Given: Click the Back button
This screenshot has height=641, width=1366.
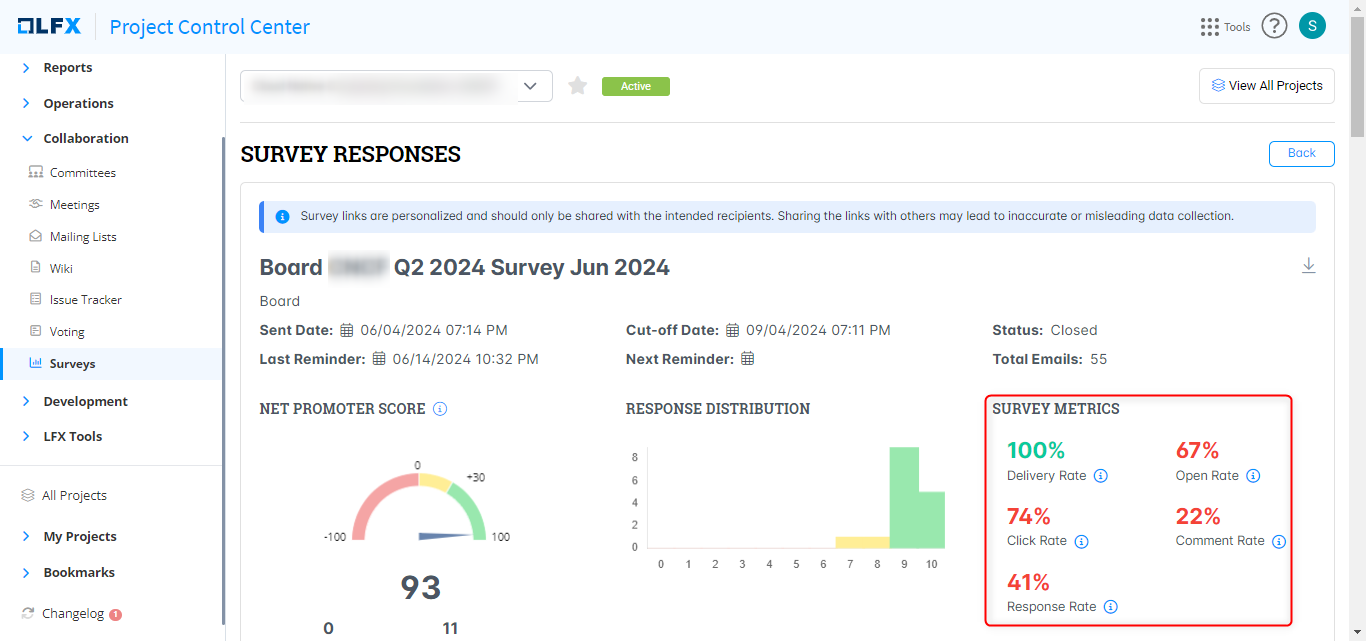Looking at the screenshot, I should coord(1301,153).
